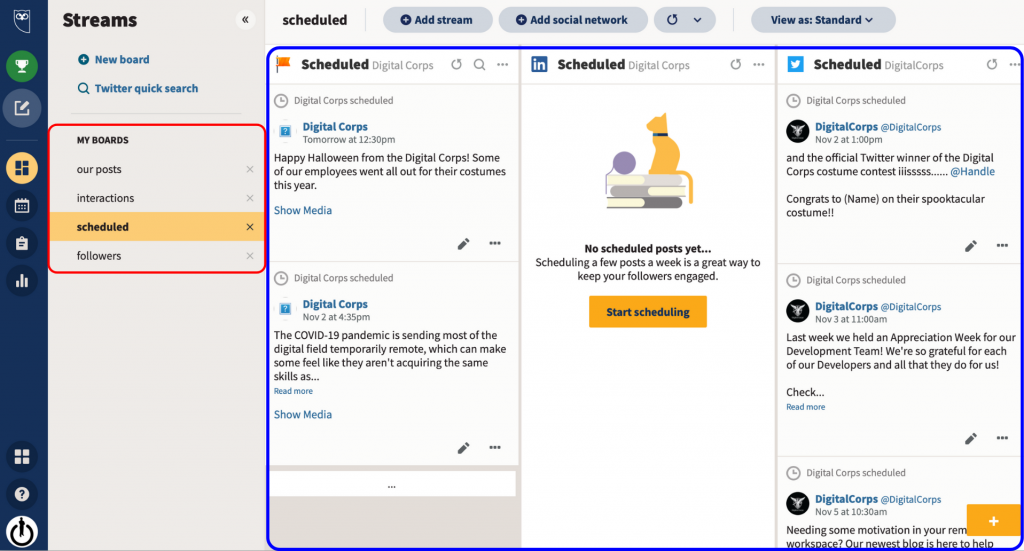Open the calendar planner icon in sidebar
The width and height of the screenshot is (1024, 551).
point(22,206)
